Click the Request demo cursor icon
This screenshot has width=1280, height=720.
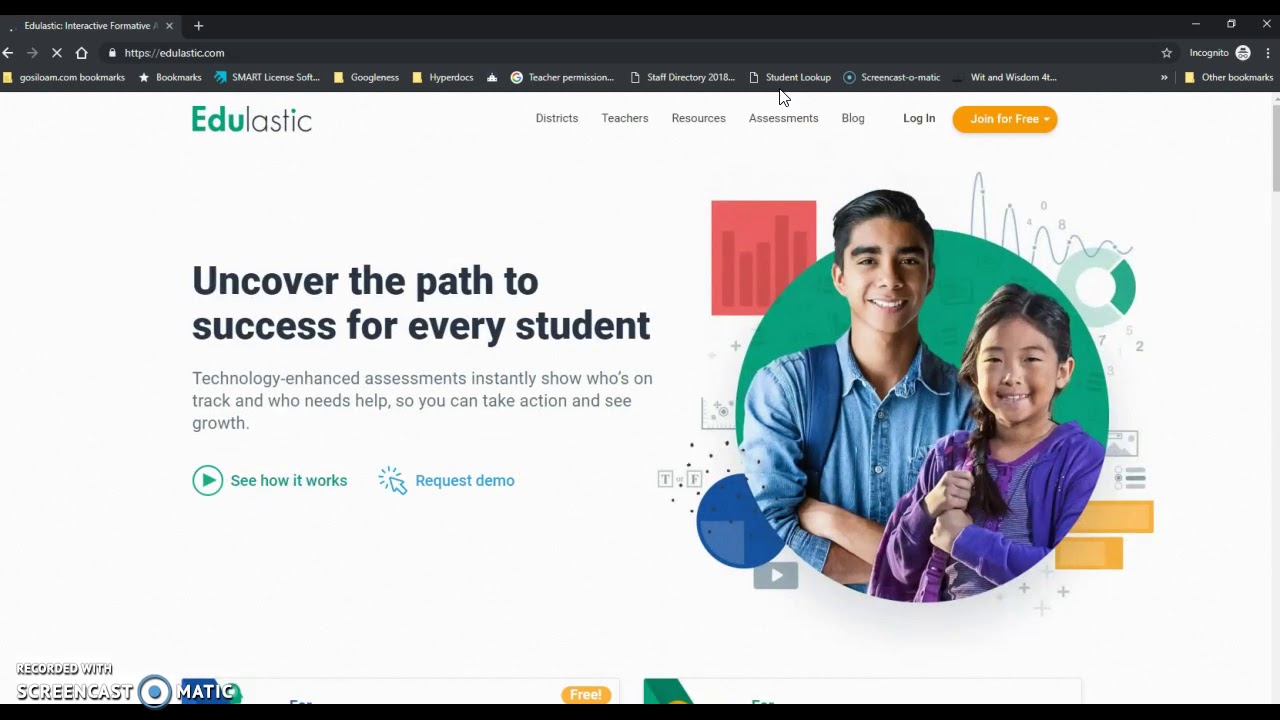tap(393, 481)
